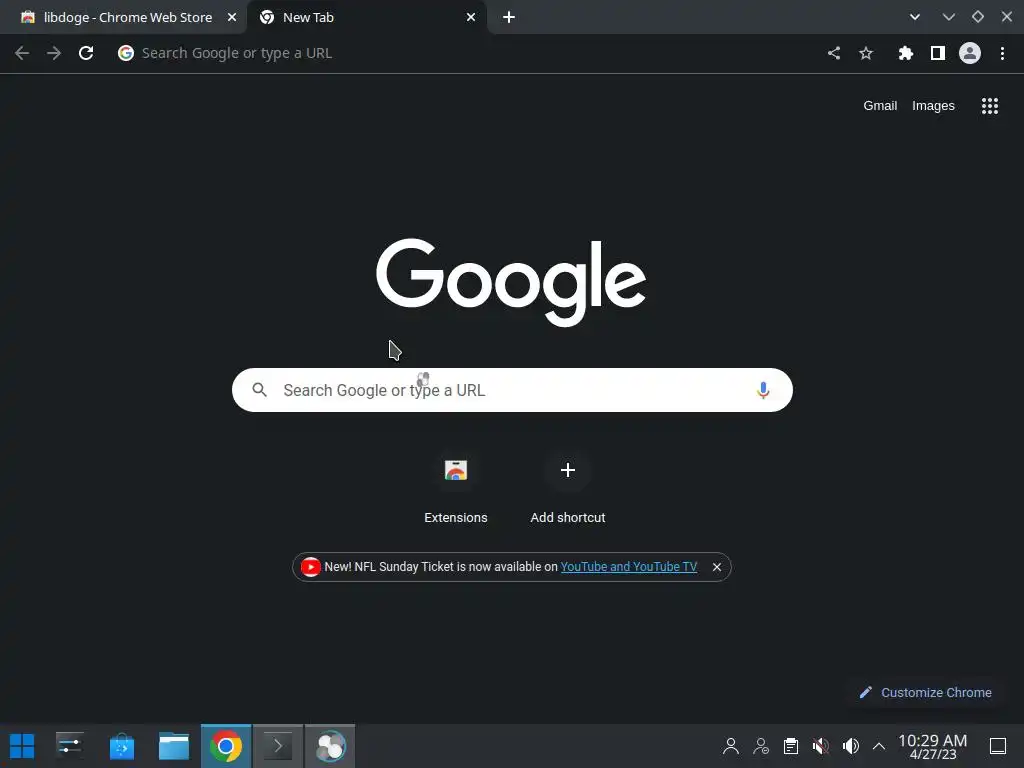
Task: Open Chrome's three-dot menu
Action: [1002, 53]
